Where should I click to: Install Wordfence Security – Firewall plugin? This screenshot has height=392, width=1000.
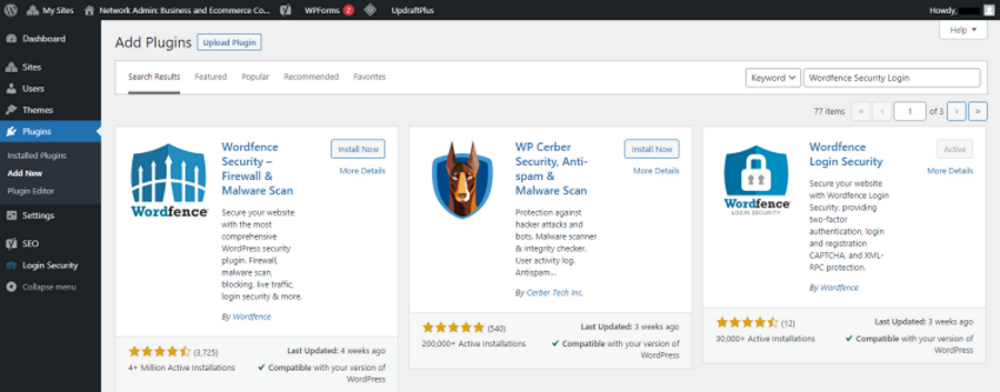(358, 149)
